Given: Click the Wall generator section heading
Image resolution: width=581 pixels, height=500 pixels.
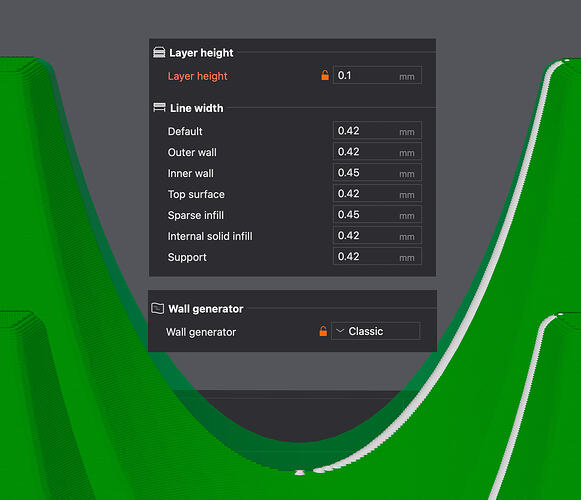Looking at the screenshot, I should [206, 309].
